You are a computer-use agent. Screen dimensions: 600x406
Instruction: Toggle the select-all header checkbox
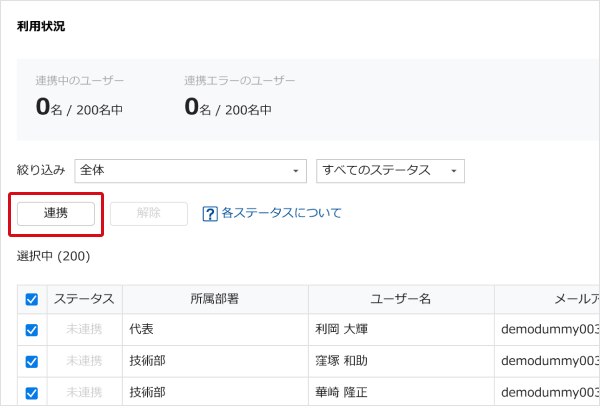(31, 299)
